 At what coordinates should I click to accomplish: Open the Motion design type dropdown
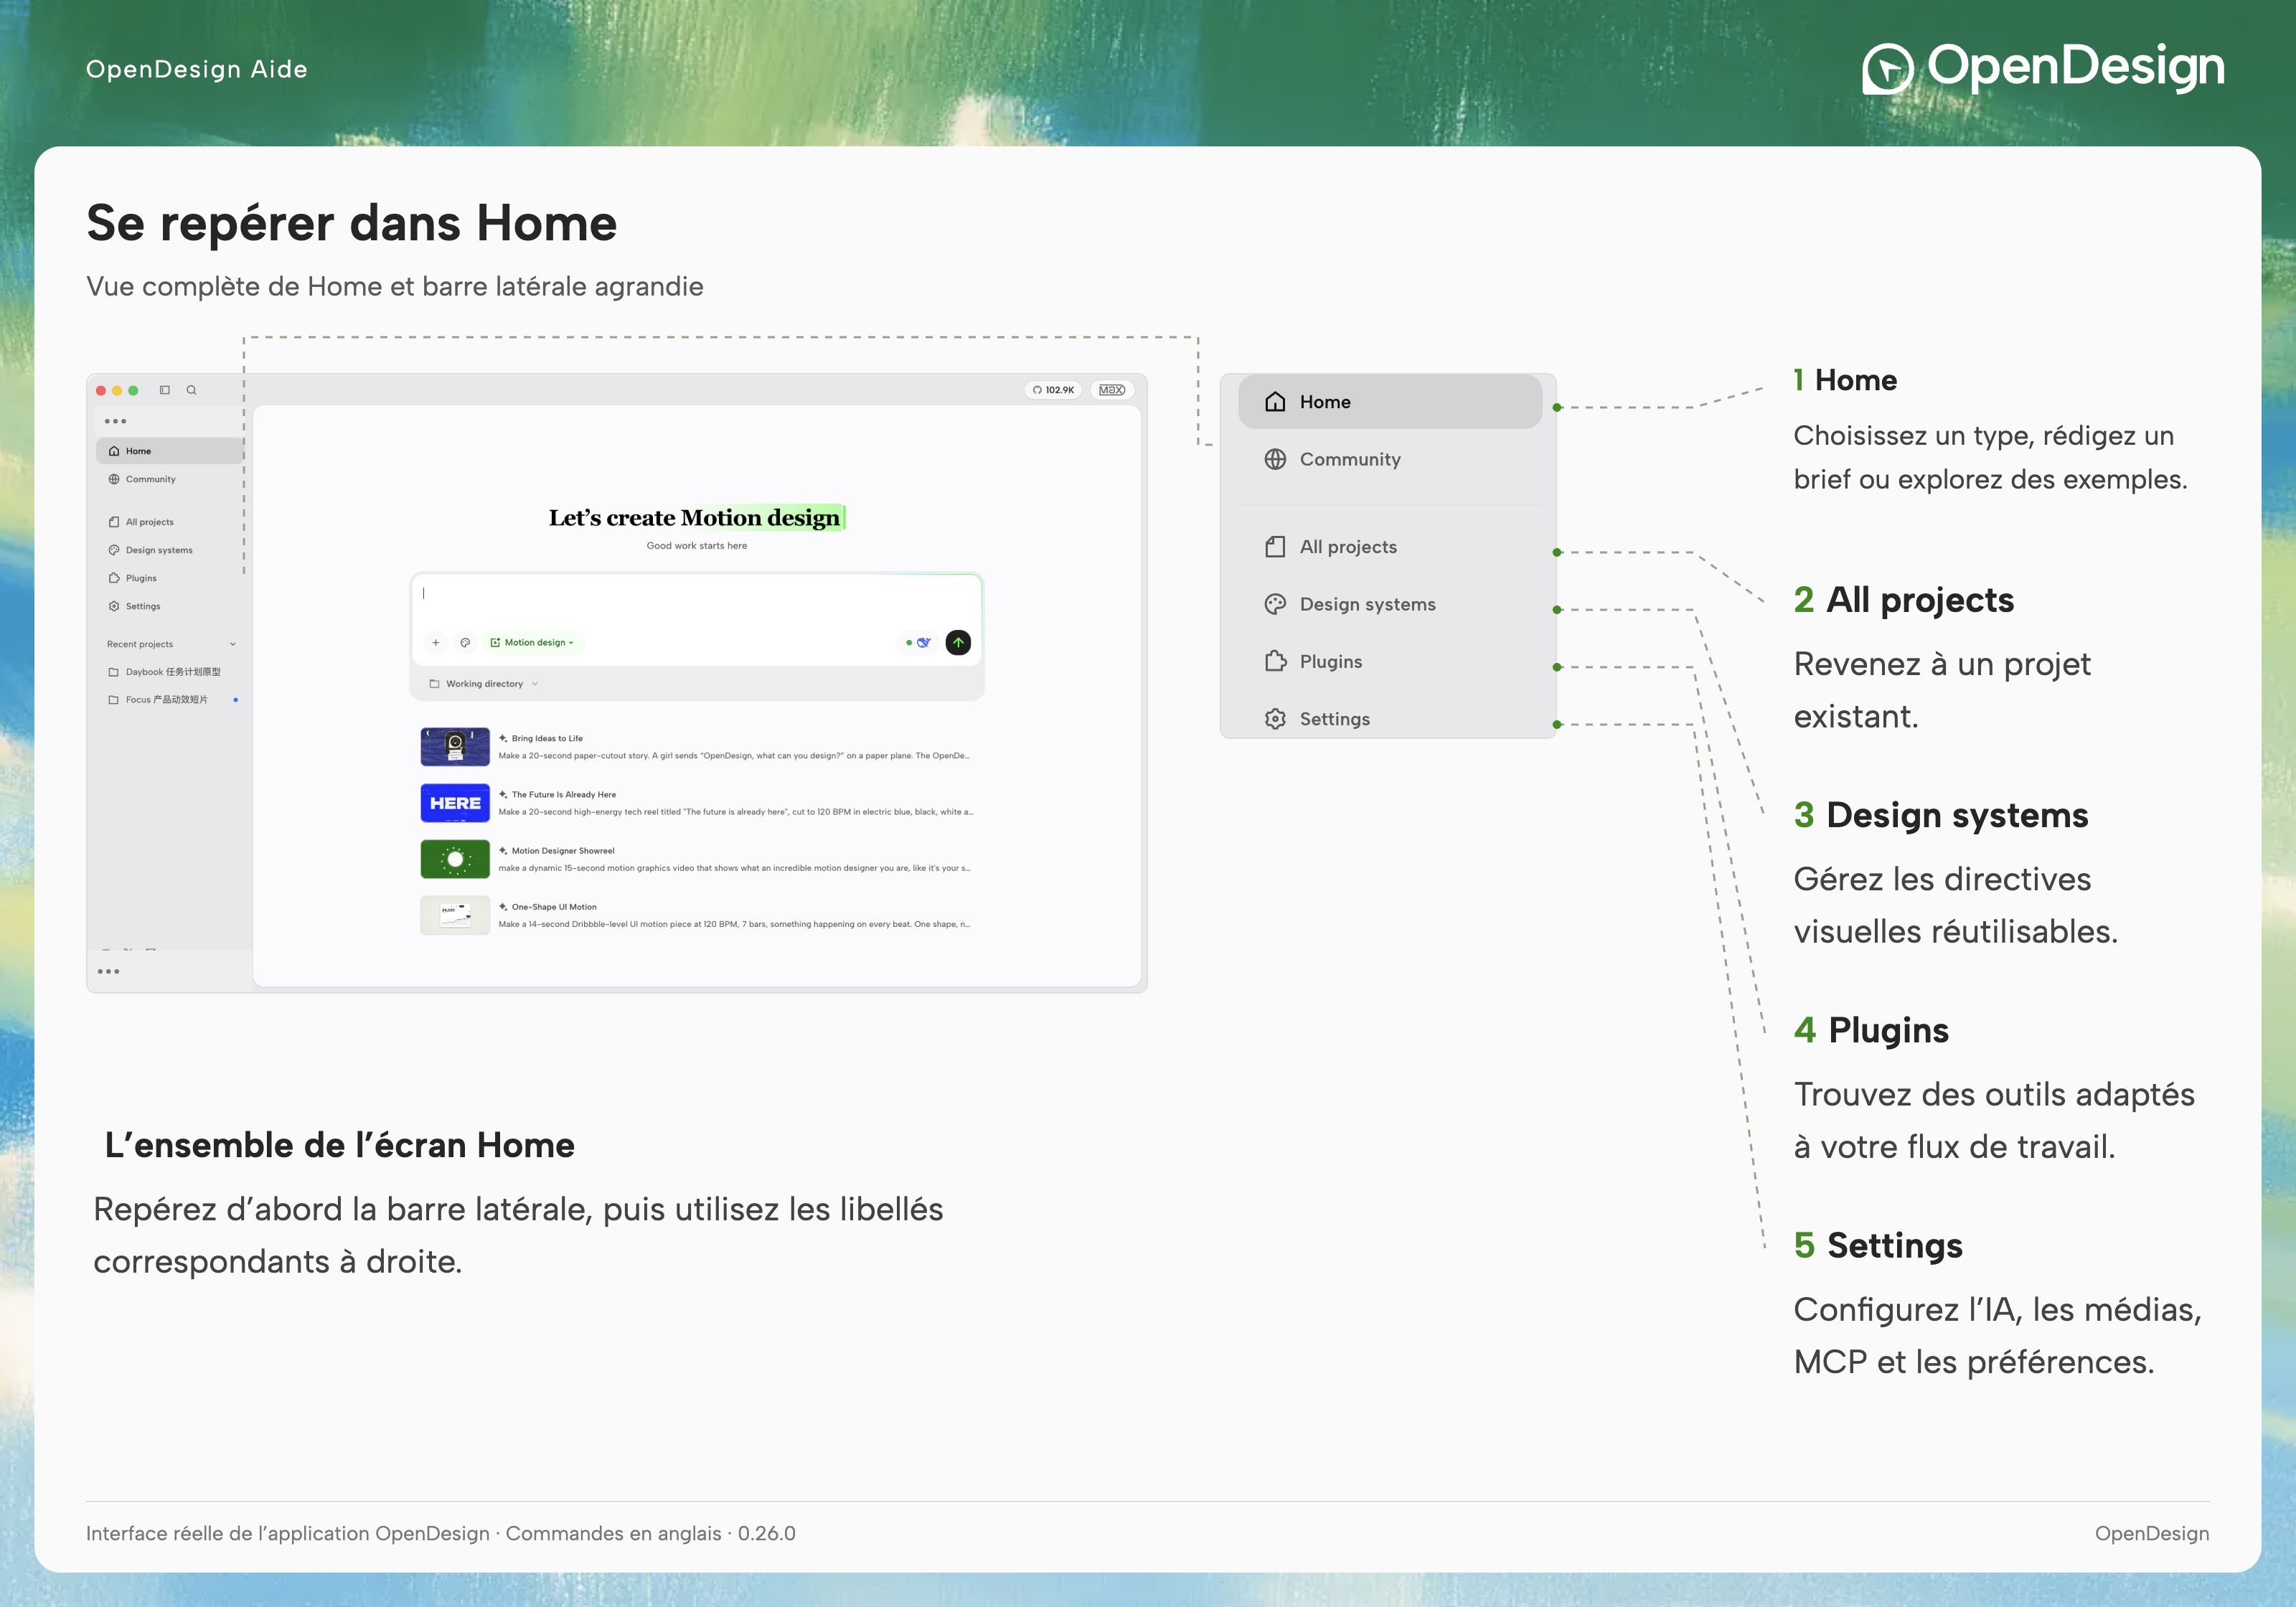(x=533, y=643)
